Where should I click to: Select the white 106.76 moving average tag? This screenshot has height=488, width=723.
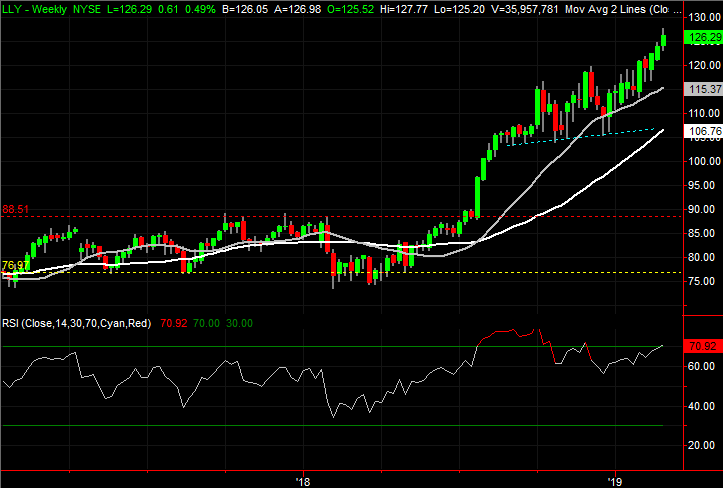click(x=704, y=131)
